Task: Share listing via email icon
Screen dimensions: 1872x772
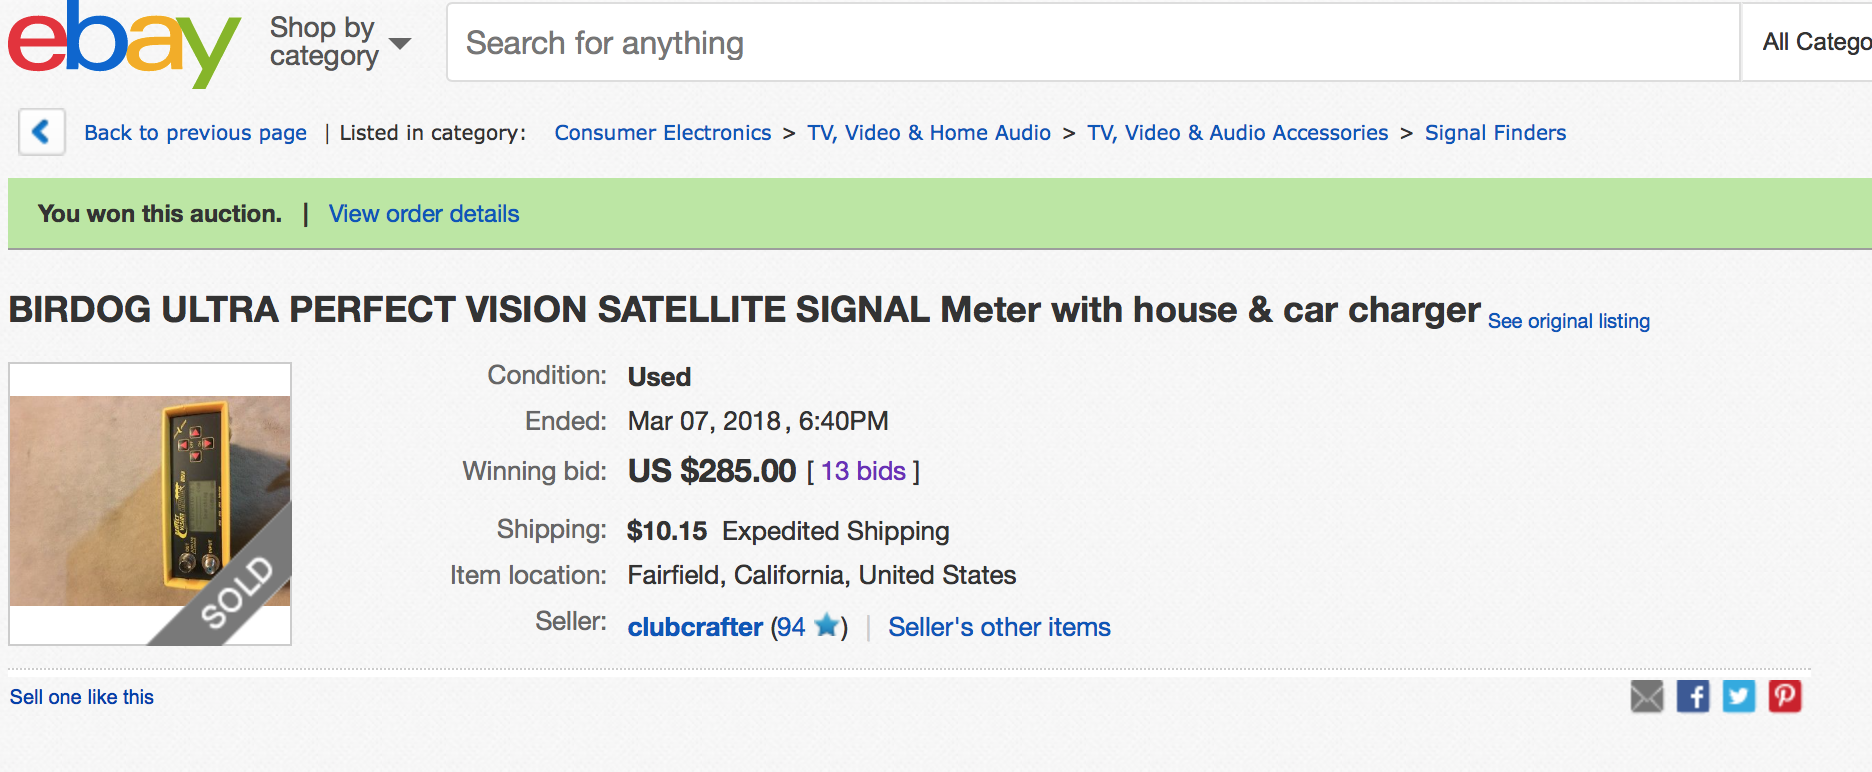Action: click(1646, 696)
